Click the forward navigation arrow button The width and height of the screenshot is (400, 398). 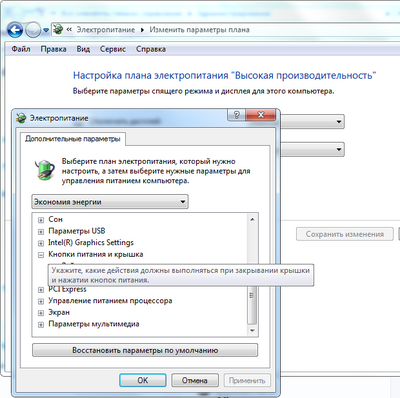click(33, 30)
